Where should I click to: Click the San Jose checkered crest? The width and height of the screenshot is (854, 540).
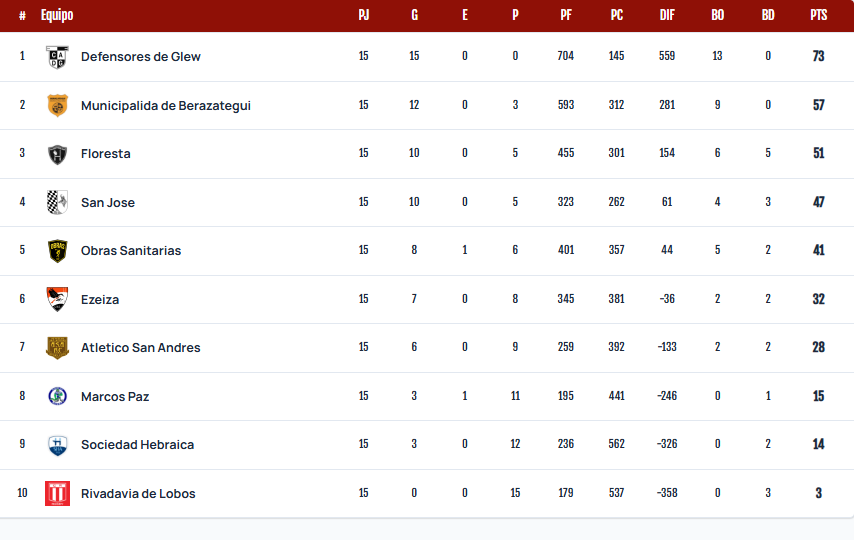coord(57,202)
